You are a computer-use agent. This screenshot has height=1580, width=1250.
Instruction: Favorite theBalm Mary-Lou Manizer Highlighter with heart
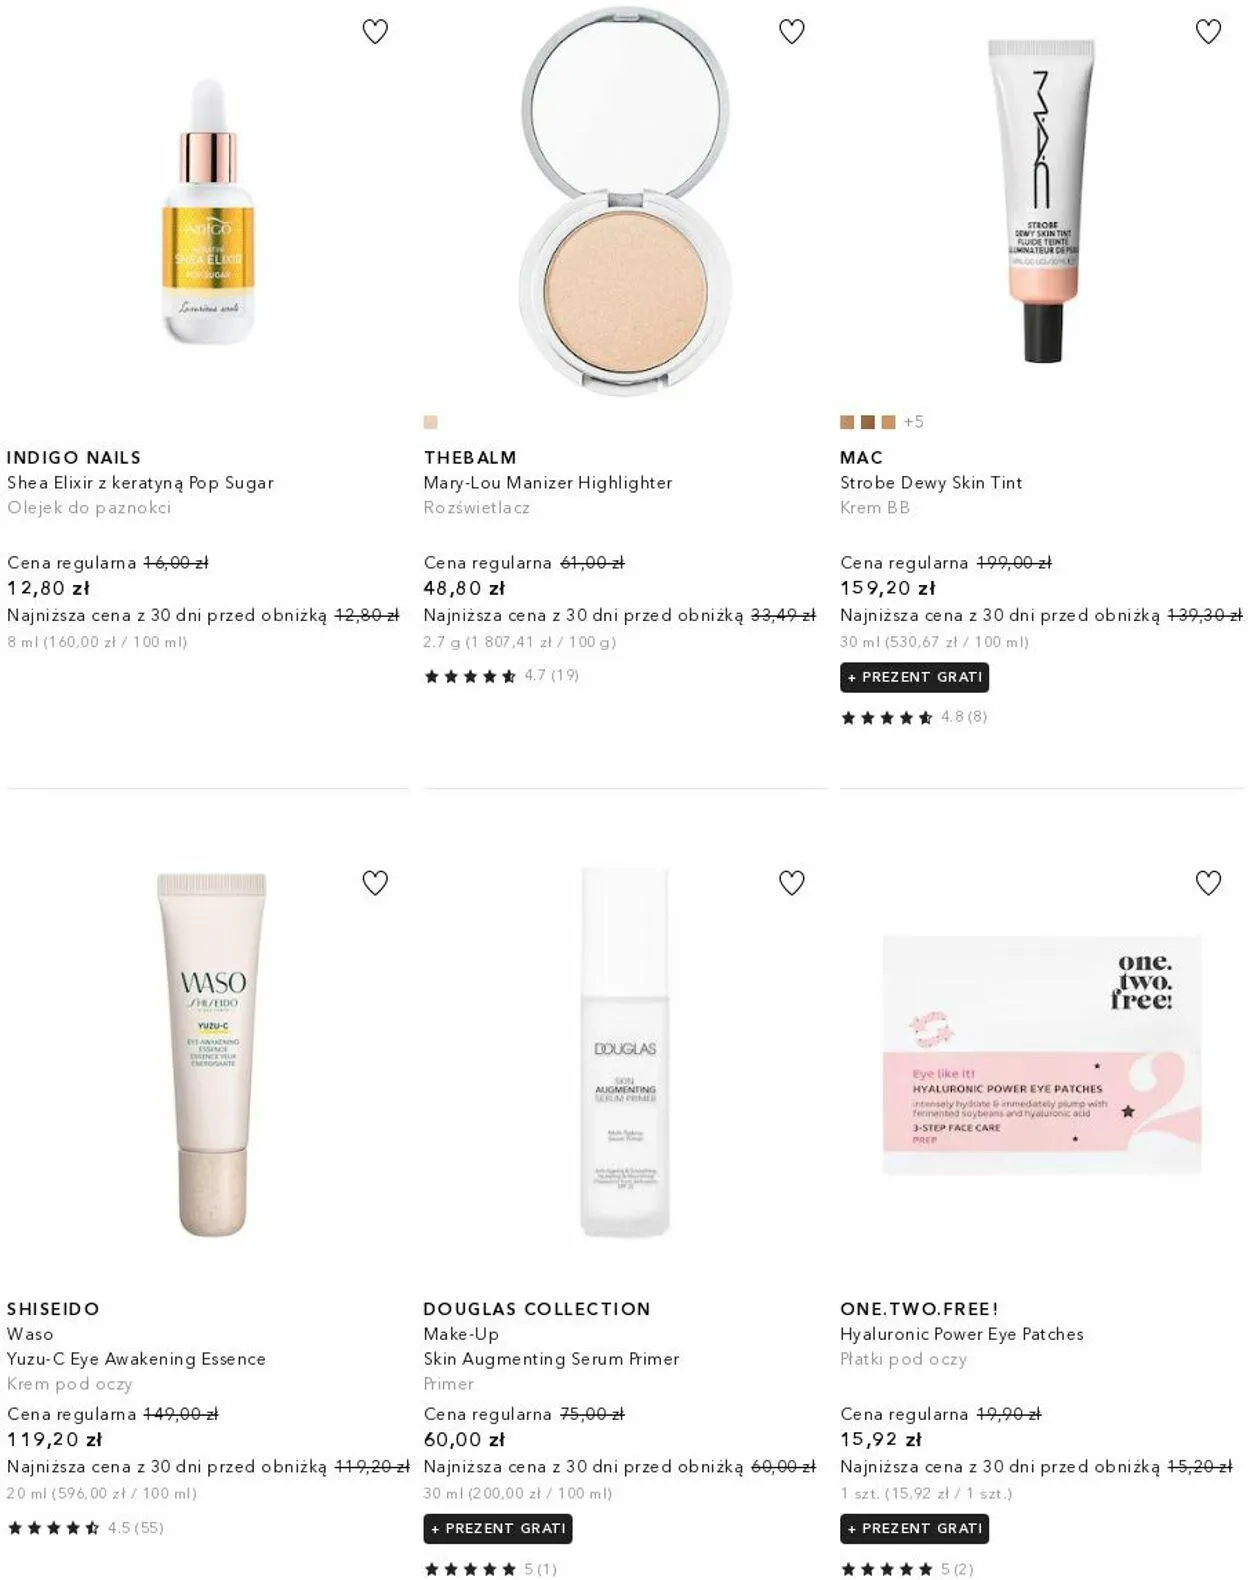click(x=792, y=32)
